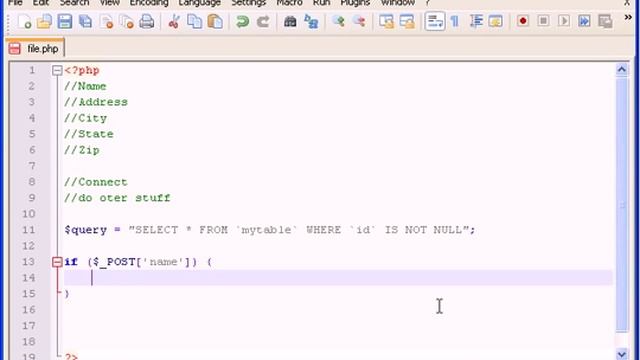Undo last edit with green arrow
The width and height of the screenshot is (640, 360).
[x=242, y=21]
